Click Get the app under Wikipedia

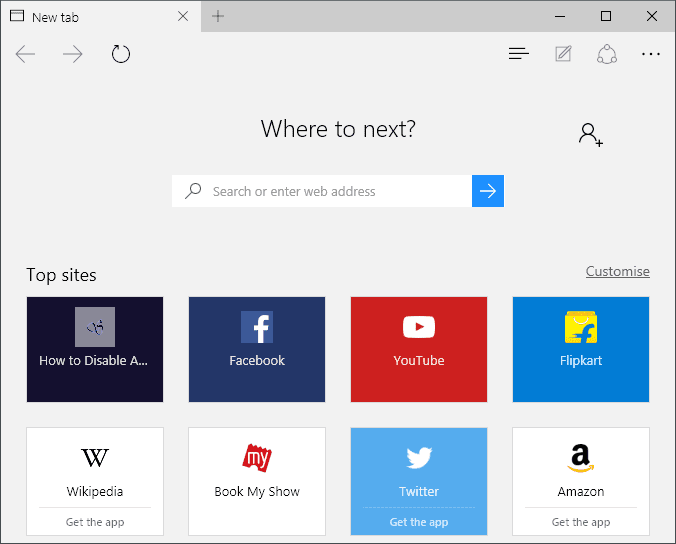[x=95, y=522]
